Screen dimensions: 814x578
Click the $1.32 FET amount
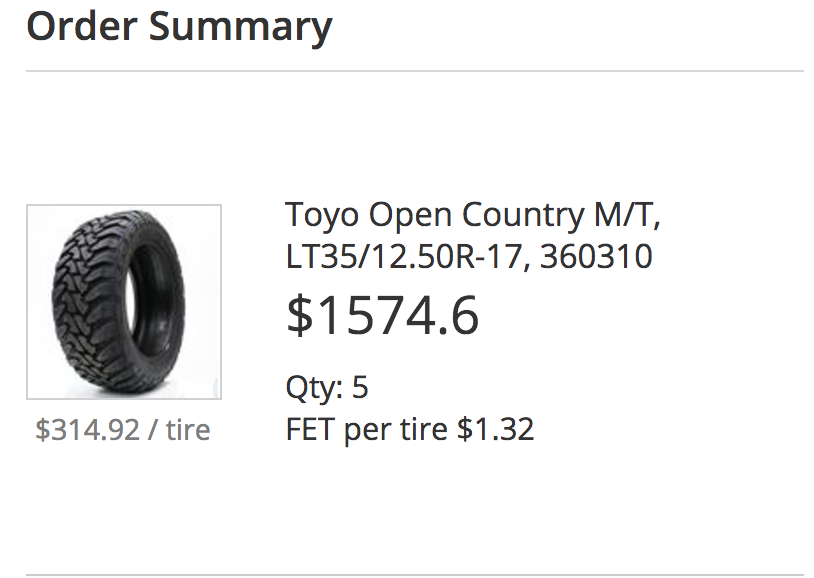[495, 429]
